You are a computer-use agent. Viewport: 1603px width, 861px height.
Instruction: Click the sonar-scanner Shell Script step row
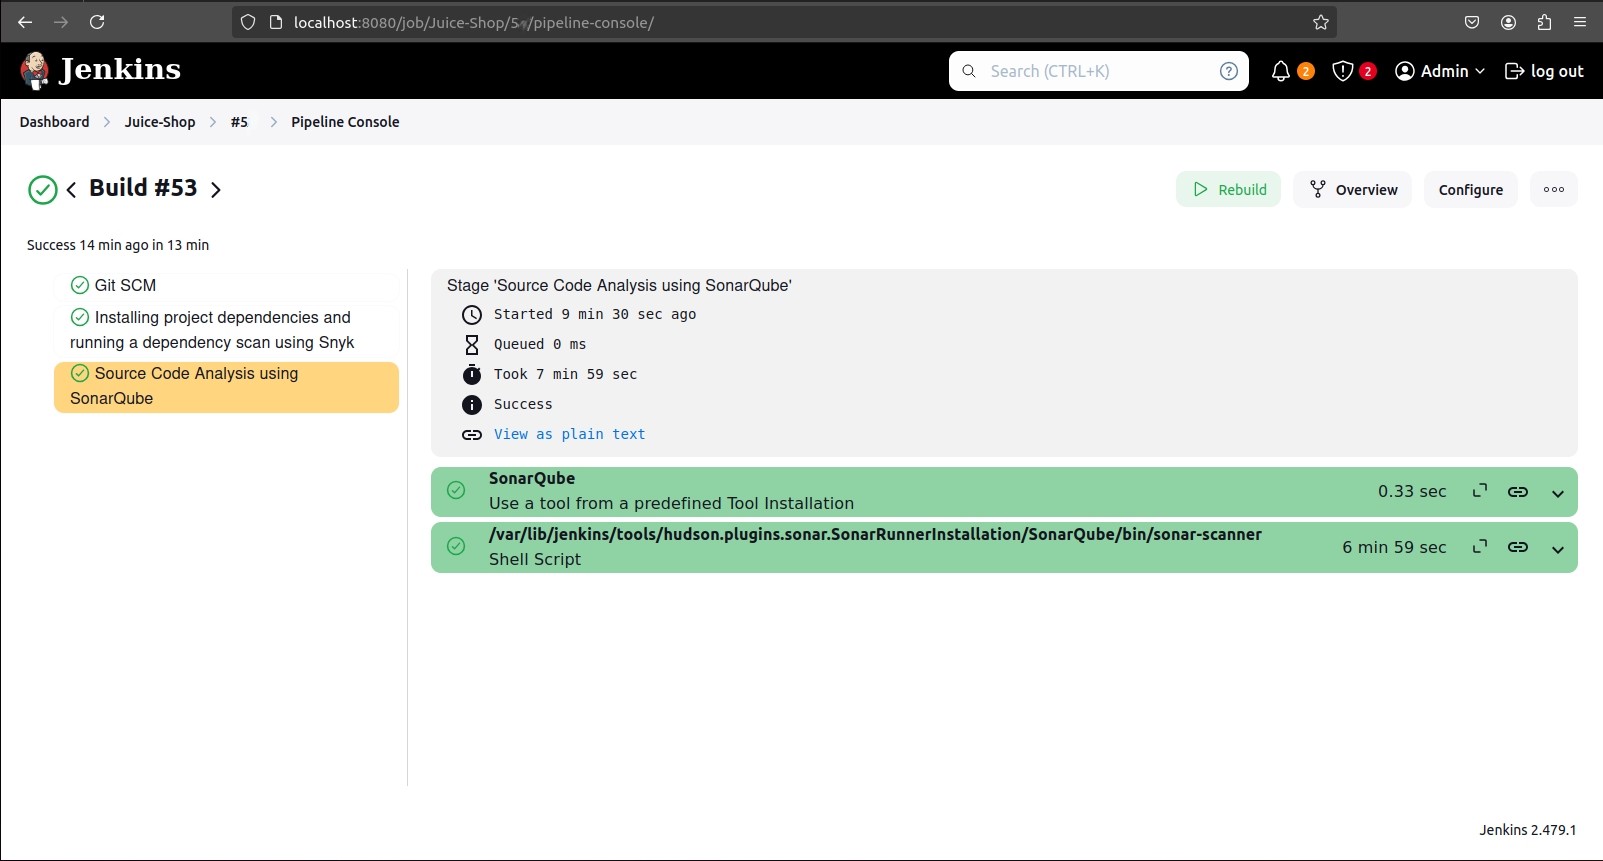[x=1004, y=548]
